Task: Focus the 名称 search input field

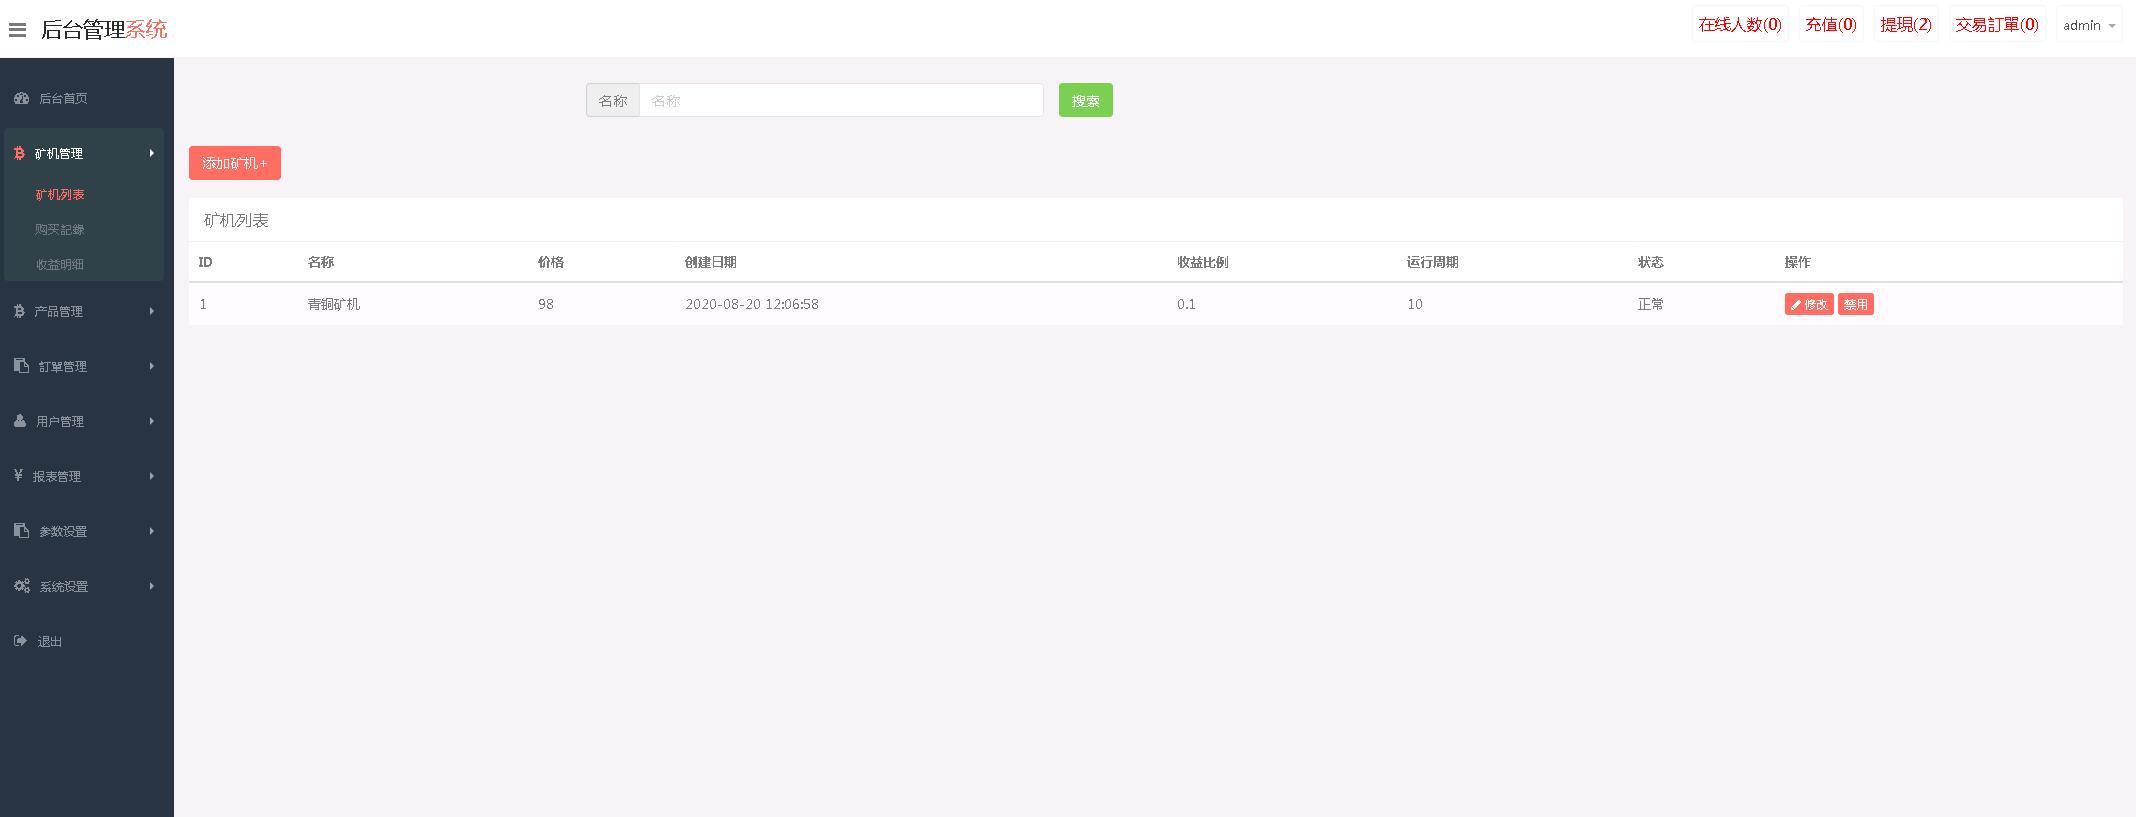Action: [x=841, y=100]
